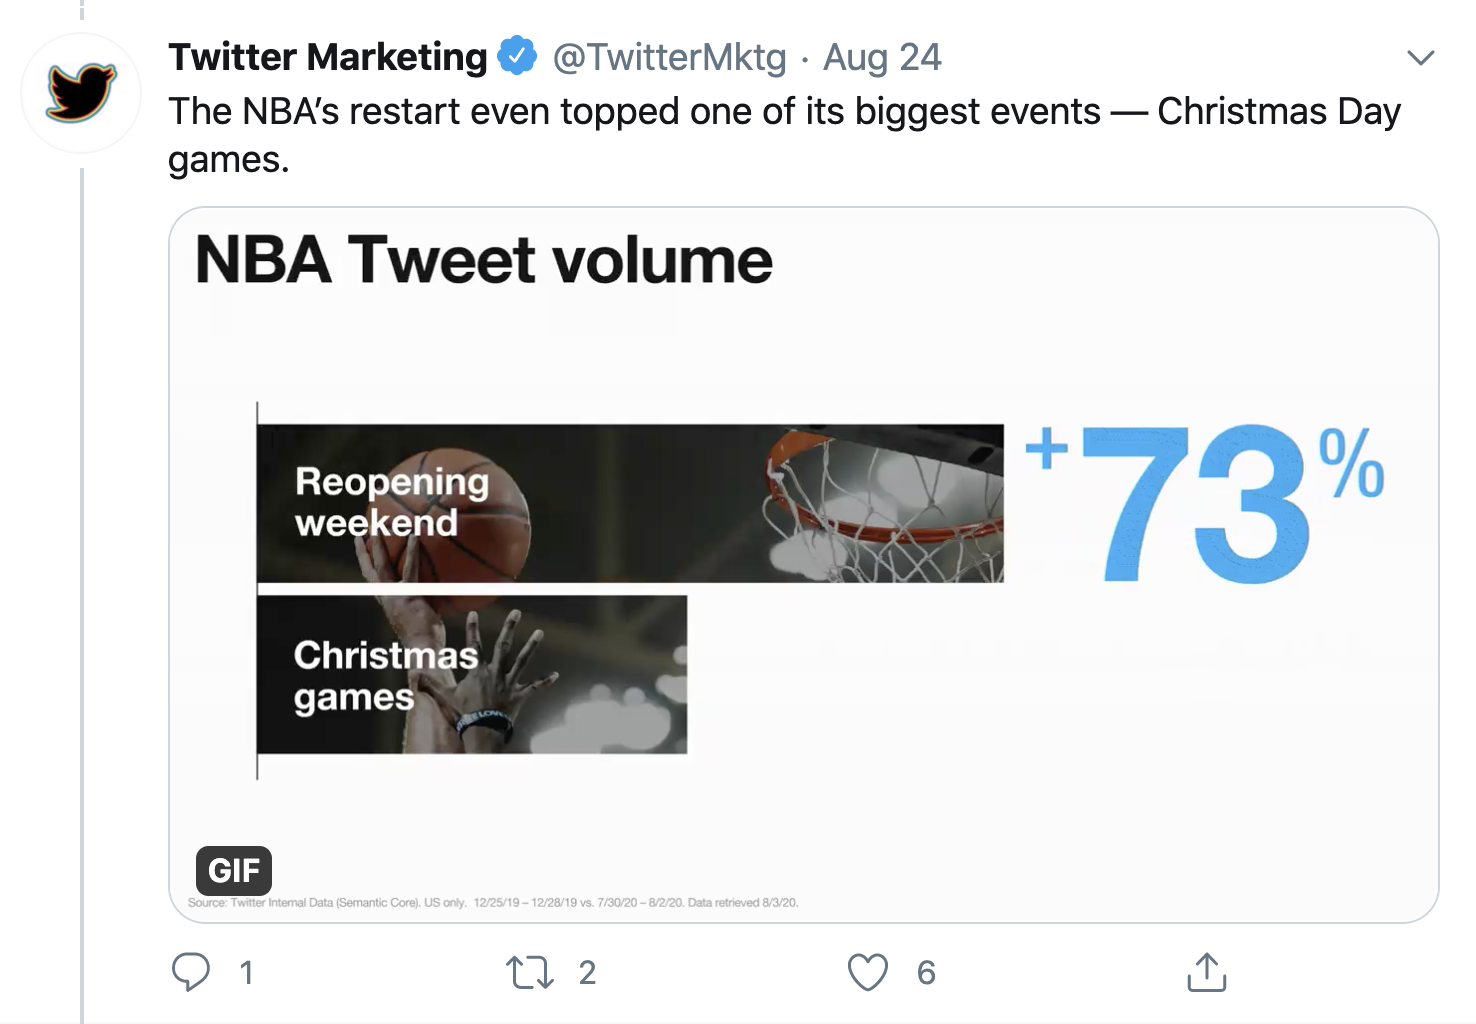Like the tweet with the heart icon

[867, 972]
